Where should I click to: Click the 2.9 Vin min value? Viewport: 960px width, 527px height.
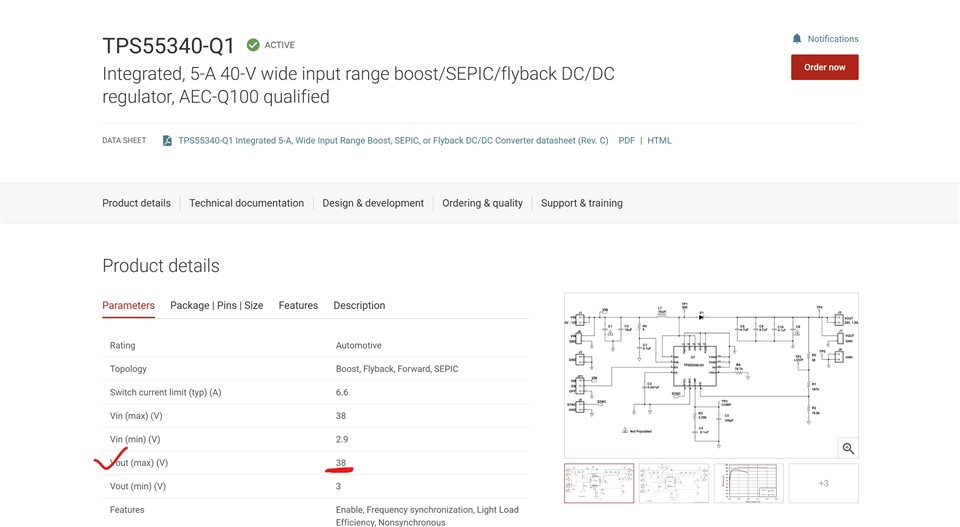342,439
